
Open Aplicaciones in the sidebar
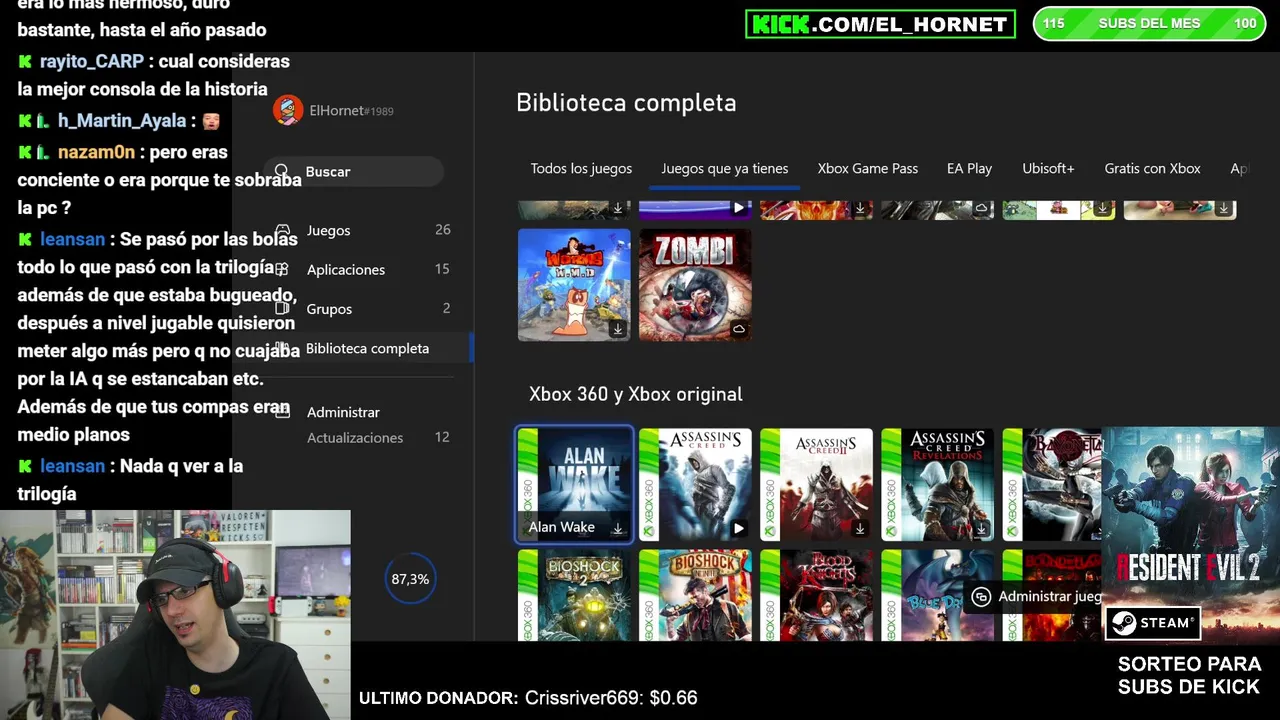pyautogui.click(x=362, y=269)
